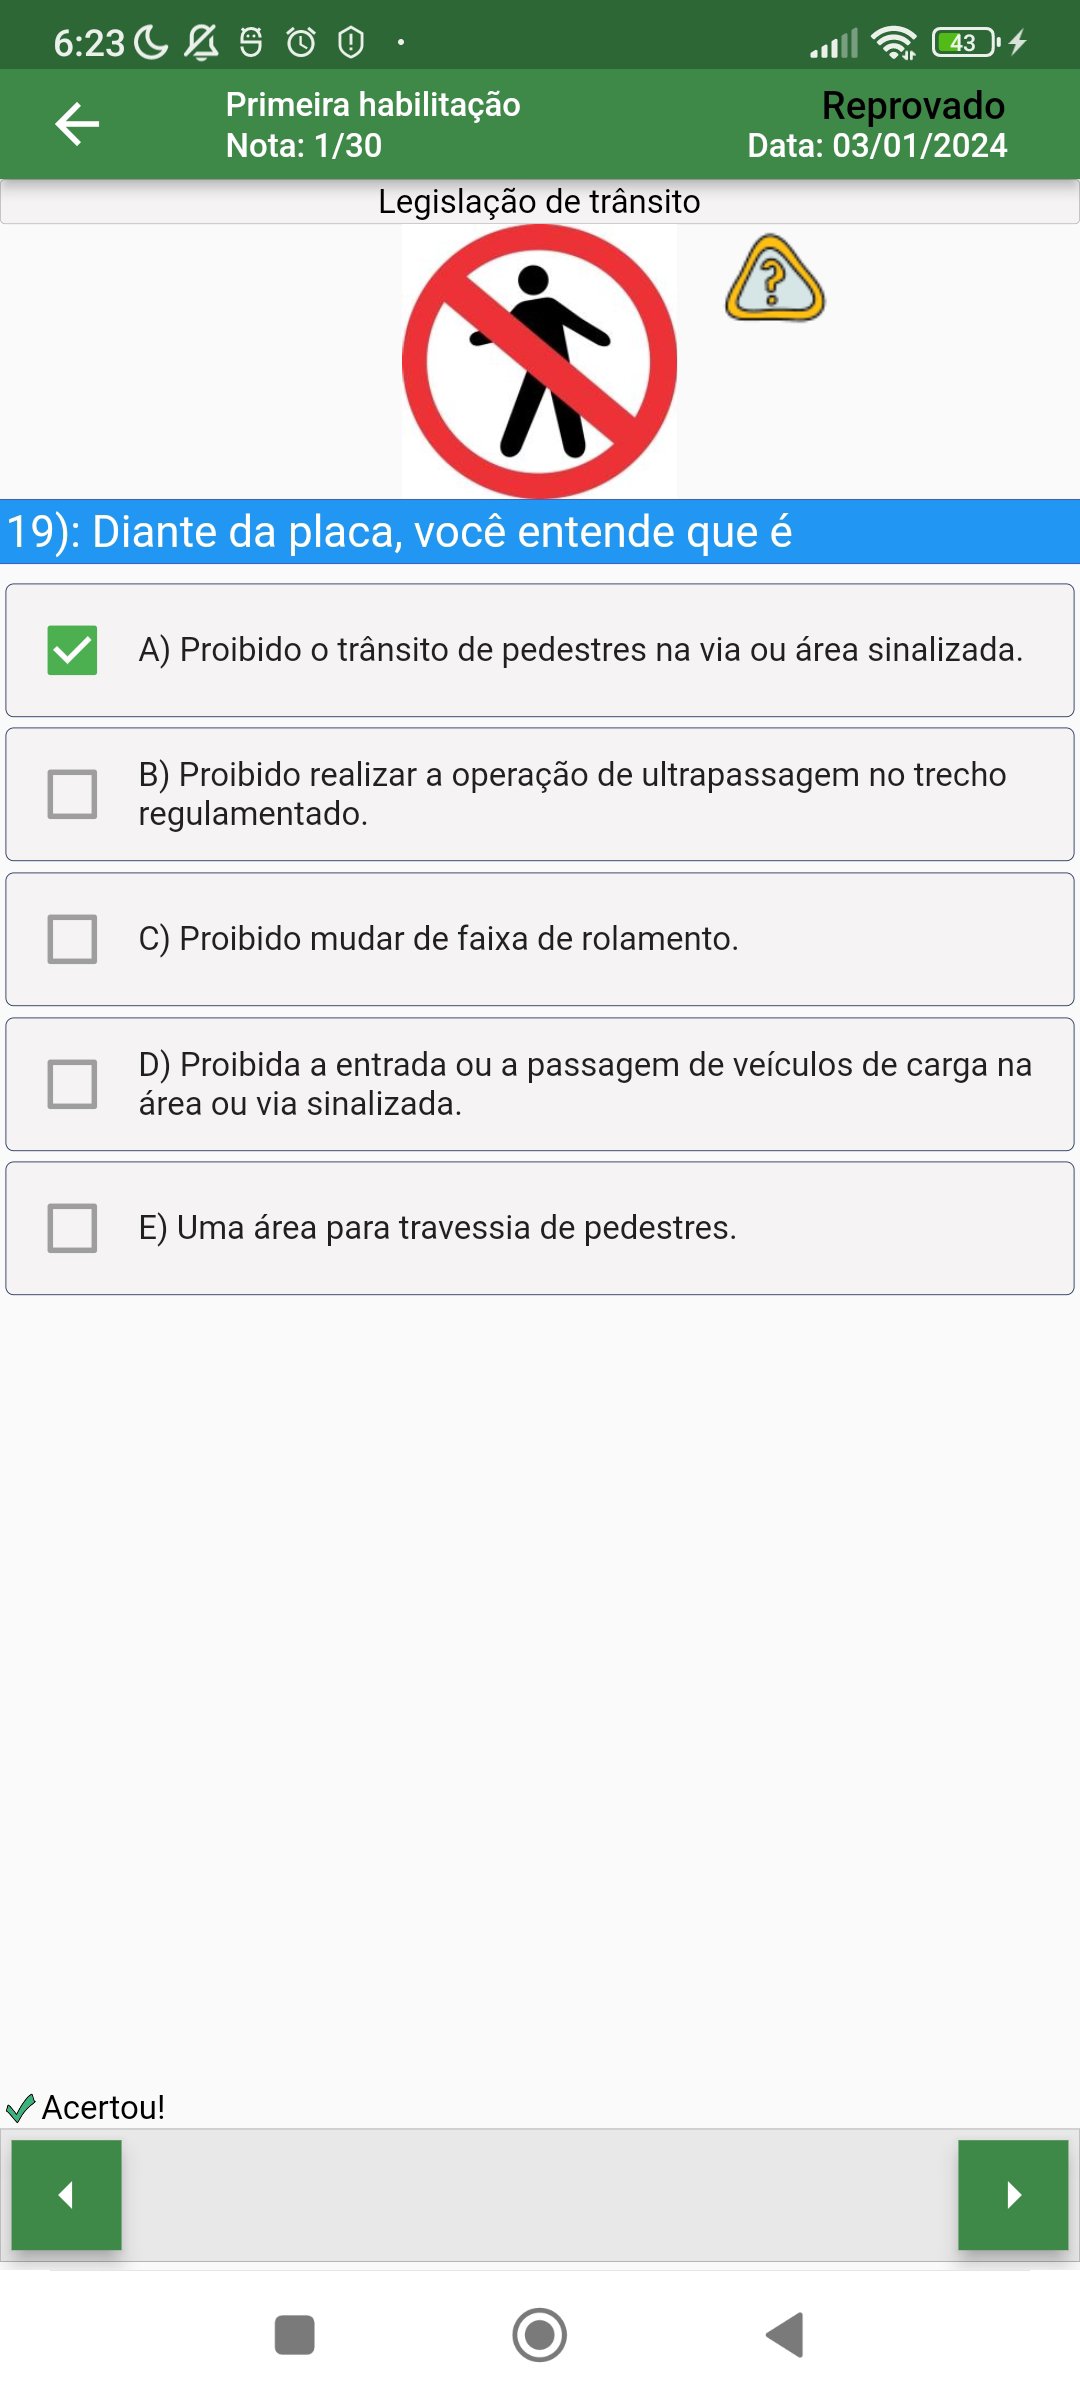
Task: Tap the 'Legislação de trânsito' category bar
Action: tap(540, 202)
